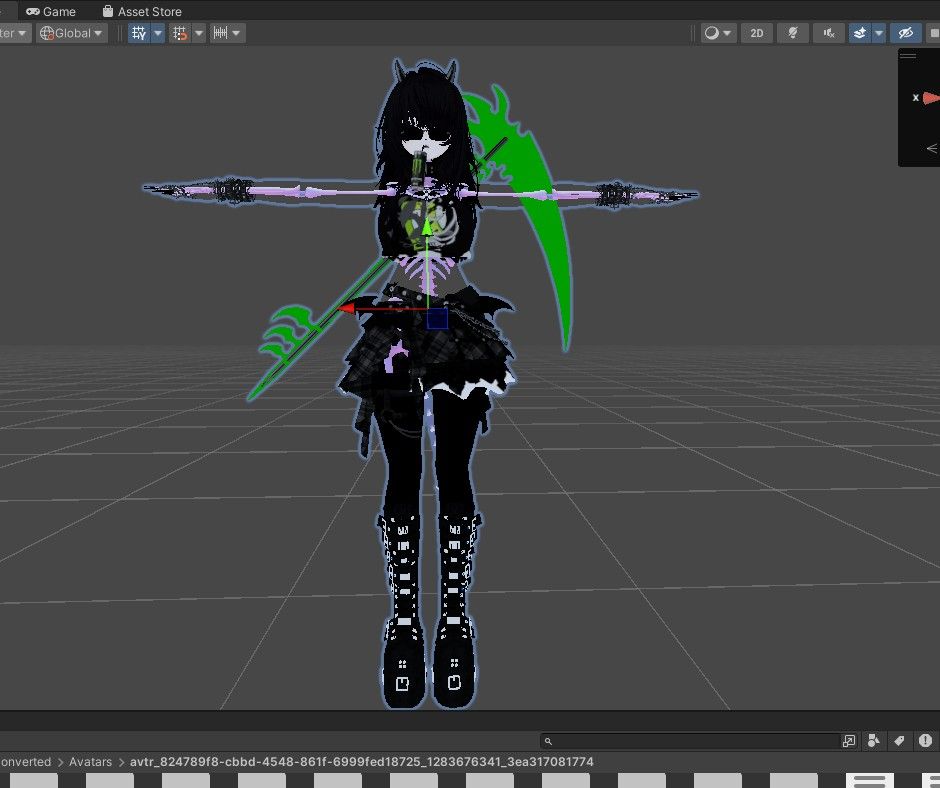Open the orientation gizmo overlay menu handle
940x788 pixels.
click(x=908, y=56)
